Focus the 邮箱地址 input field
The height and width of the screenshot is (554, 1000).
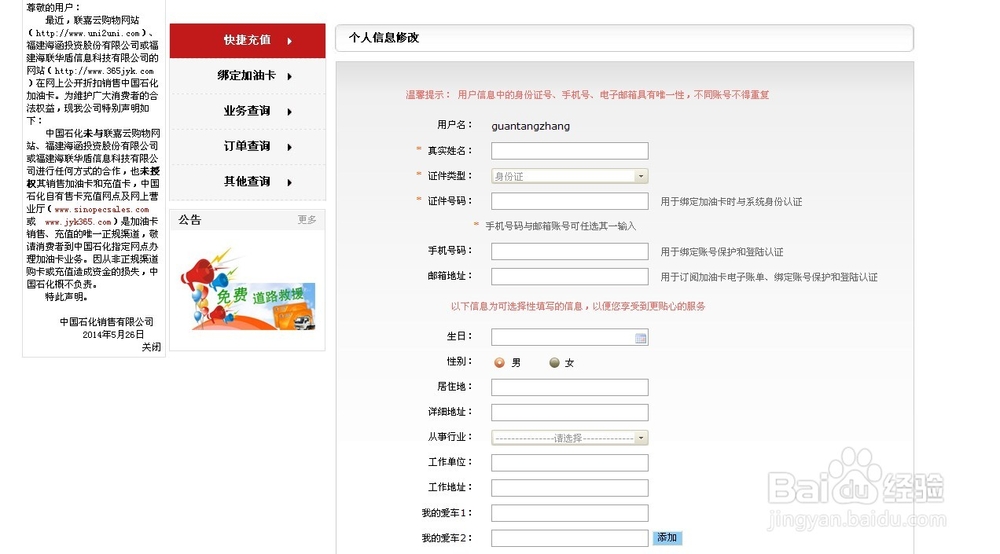click(570, 277)
